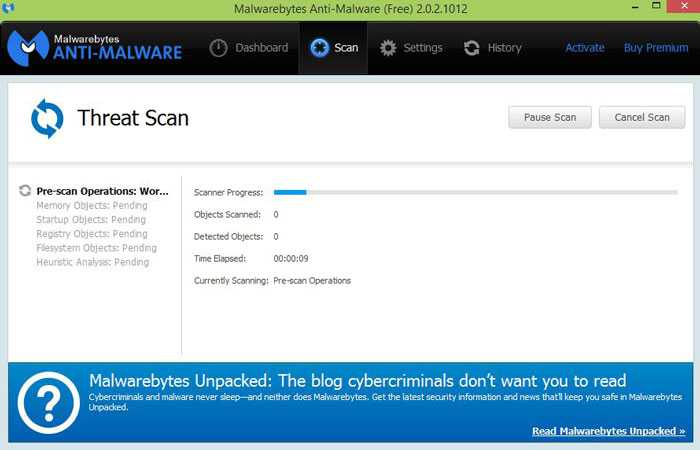The height and width of the screenshot is (450, 700).
Task: Click the title bar Malwarebytes app icon
Action: point(8,8)
